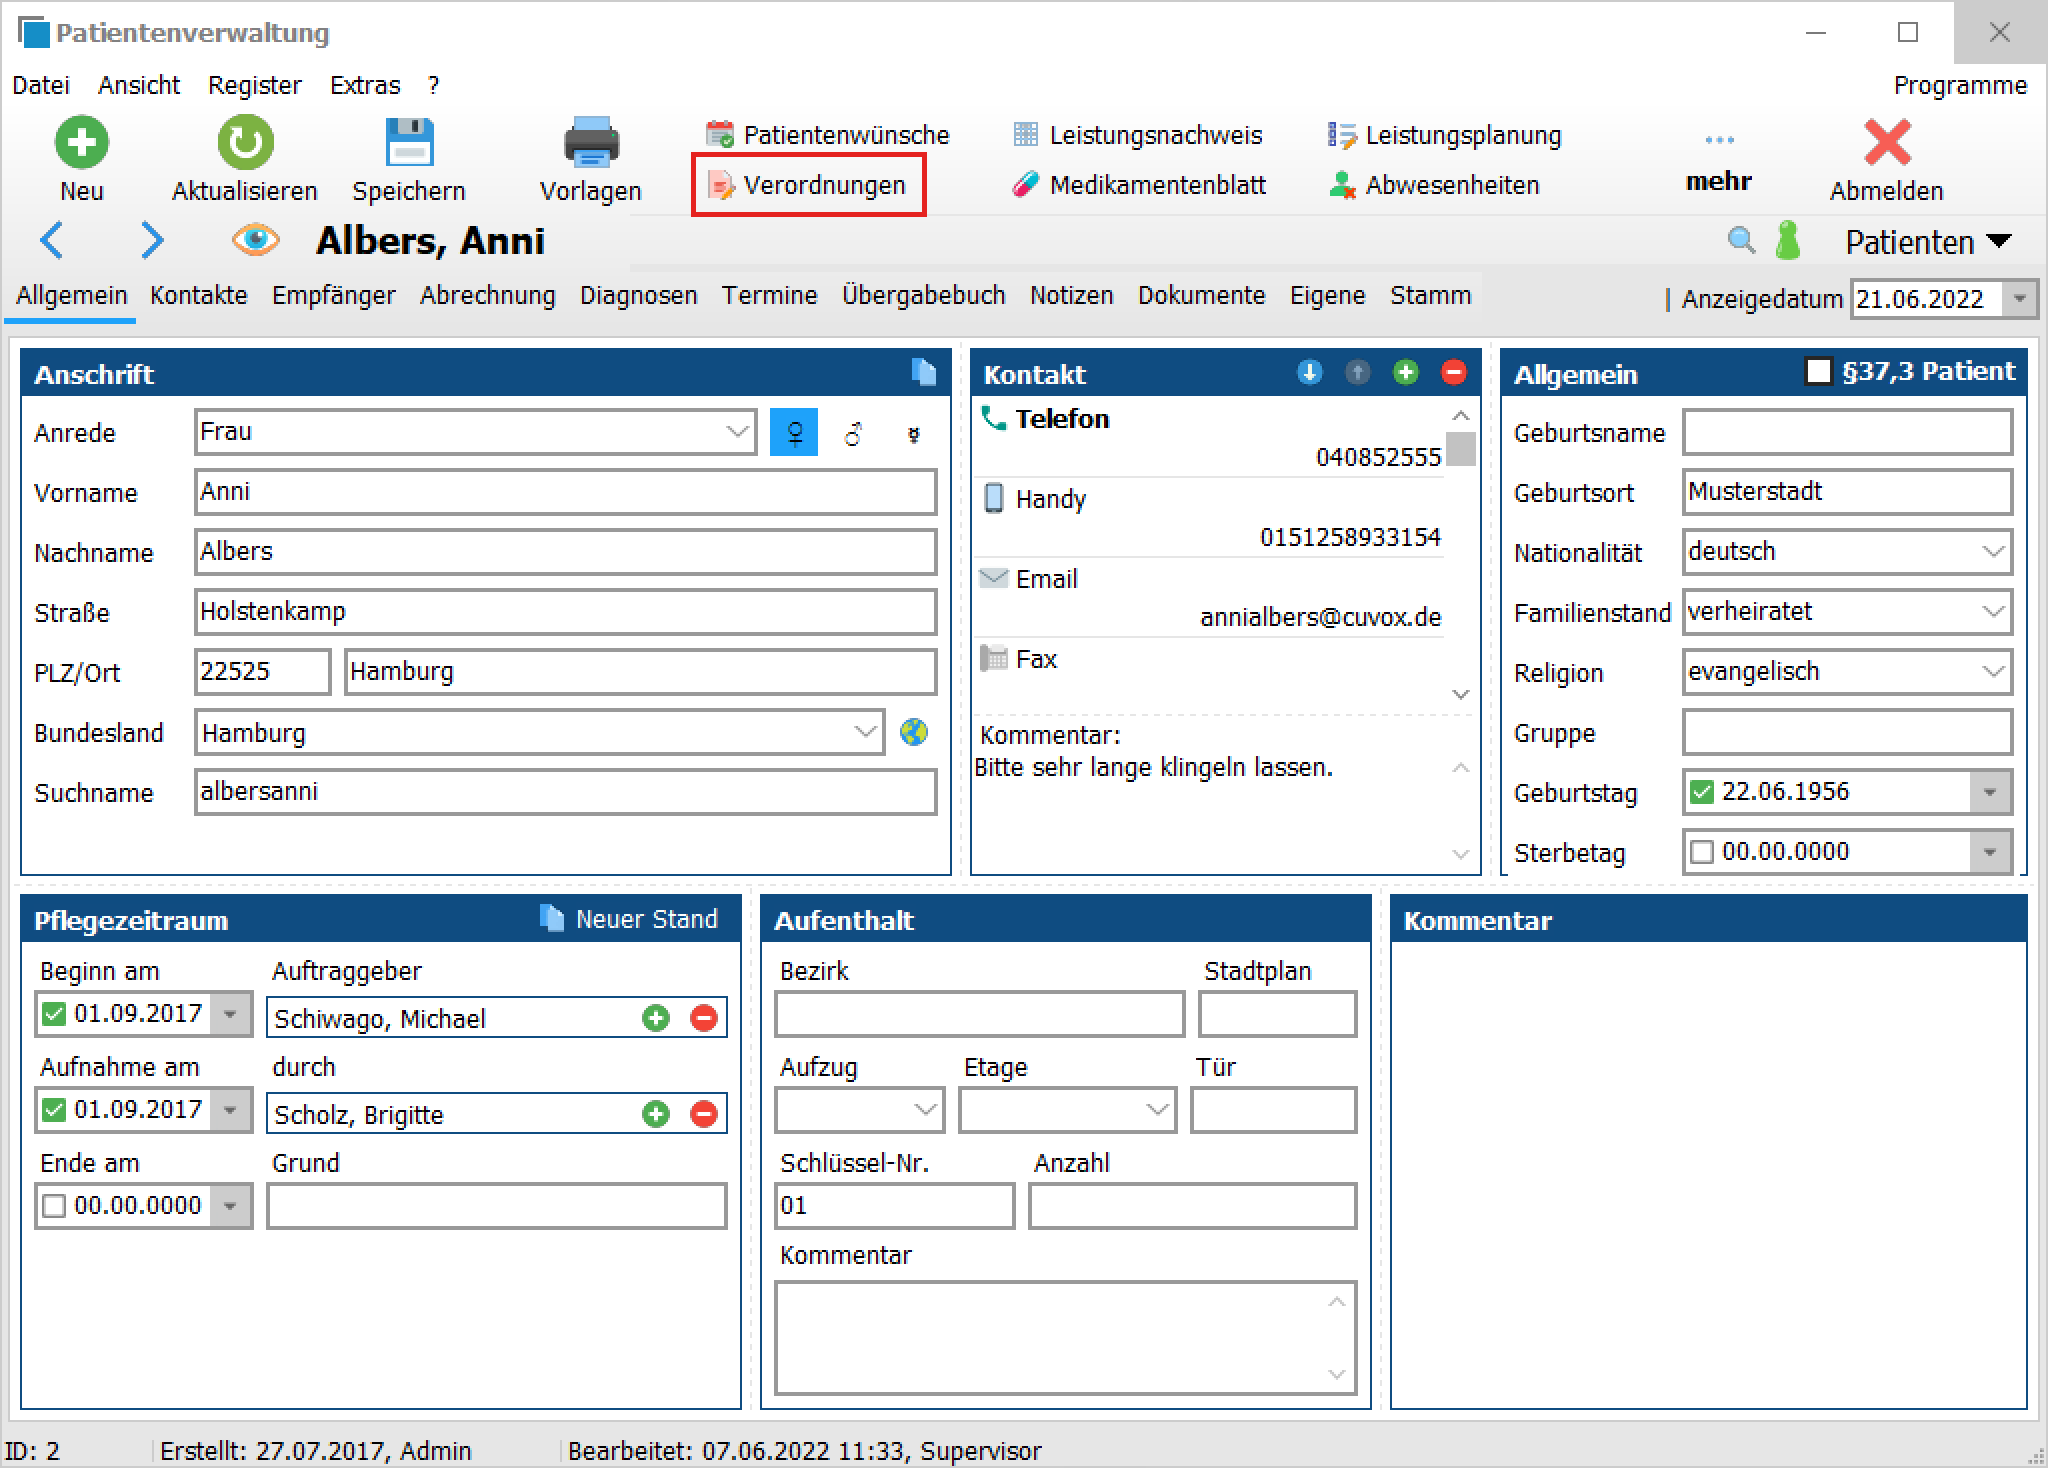Viewport: 2048px width, 1468px height.
Task: Open Leistungsplanung from toolbar
Action: click(1444, 135)
